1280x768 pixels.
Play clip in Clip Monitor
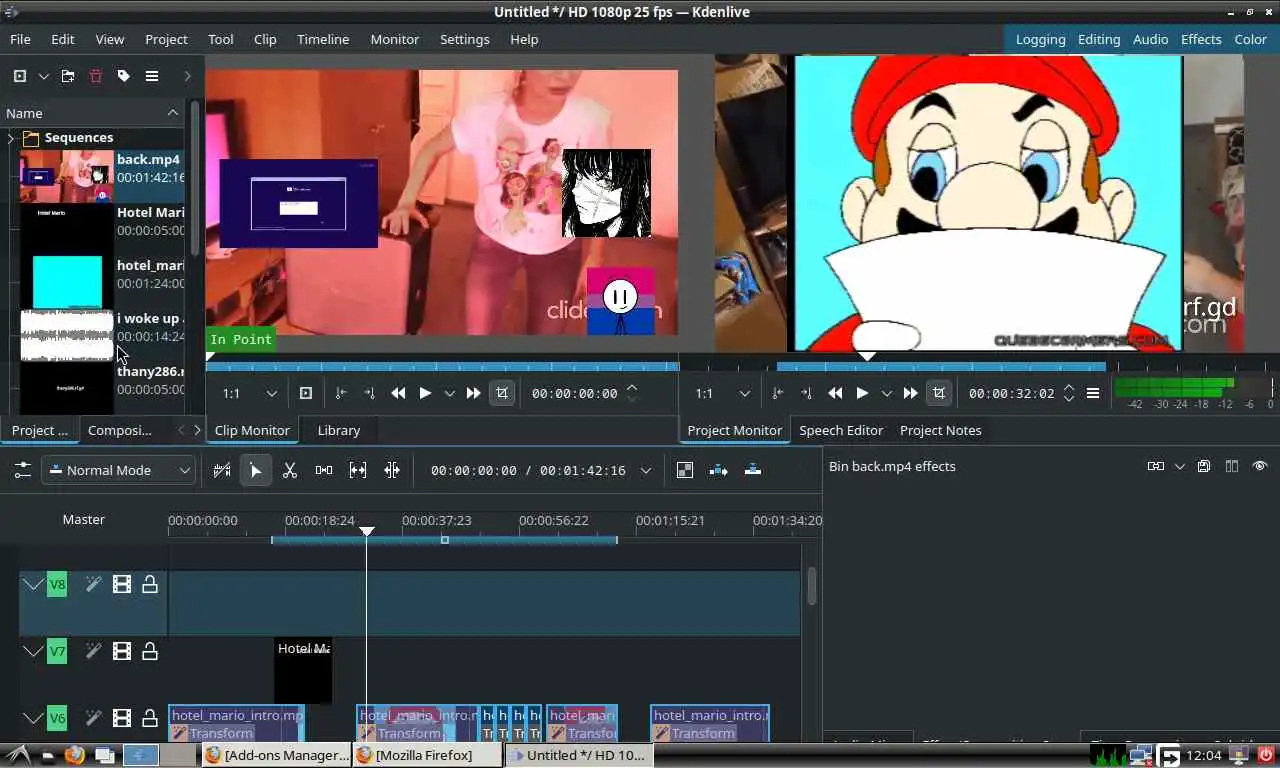[x=425, y=393]
